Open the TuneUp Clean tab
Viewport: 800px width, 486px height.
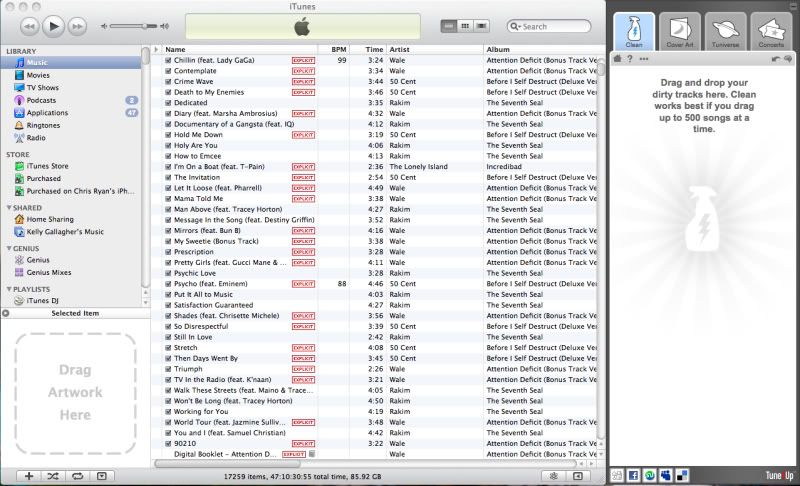[634, 31]
